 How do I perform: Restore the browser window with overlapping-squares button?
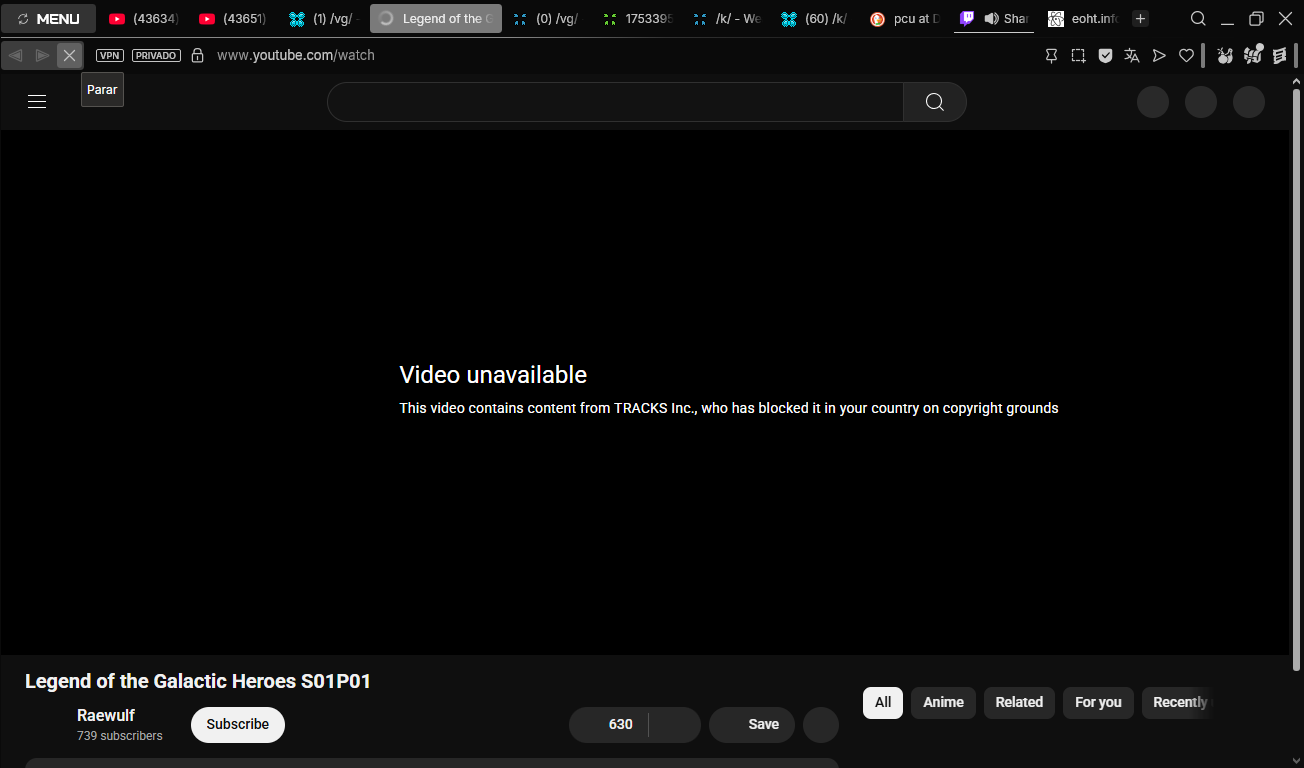pos(1256,19)
